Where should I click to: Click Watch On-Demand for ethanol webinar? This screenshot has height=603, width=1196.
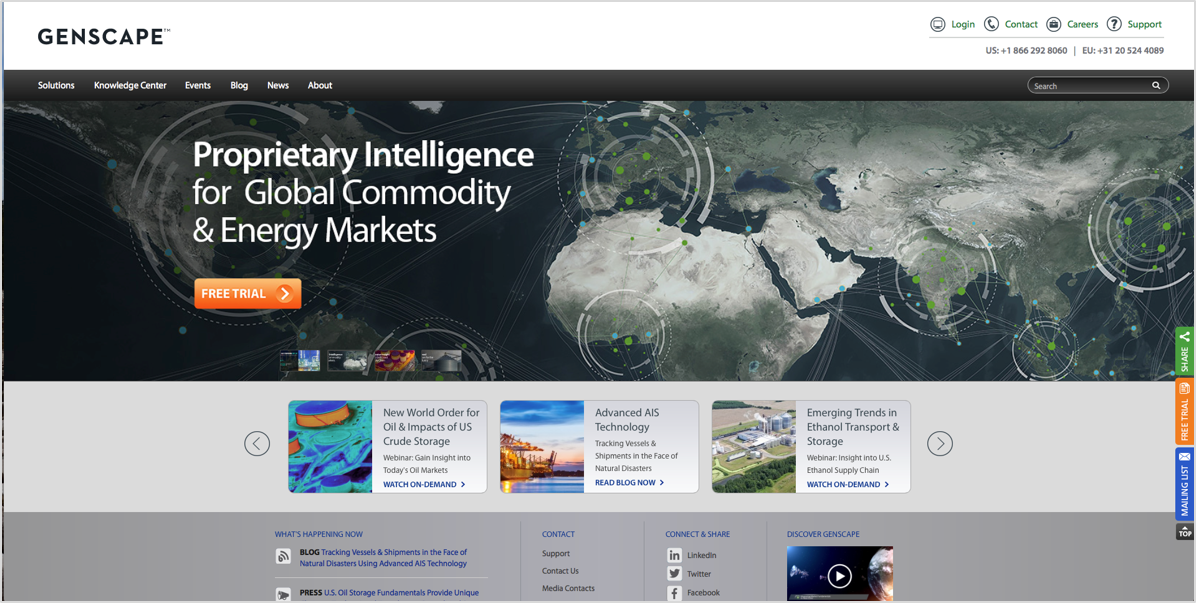[x=847, y=485]
